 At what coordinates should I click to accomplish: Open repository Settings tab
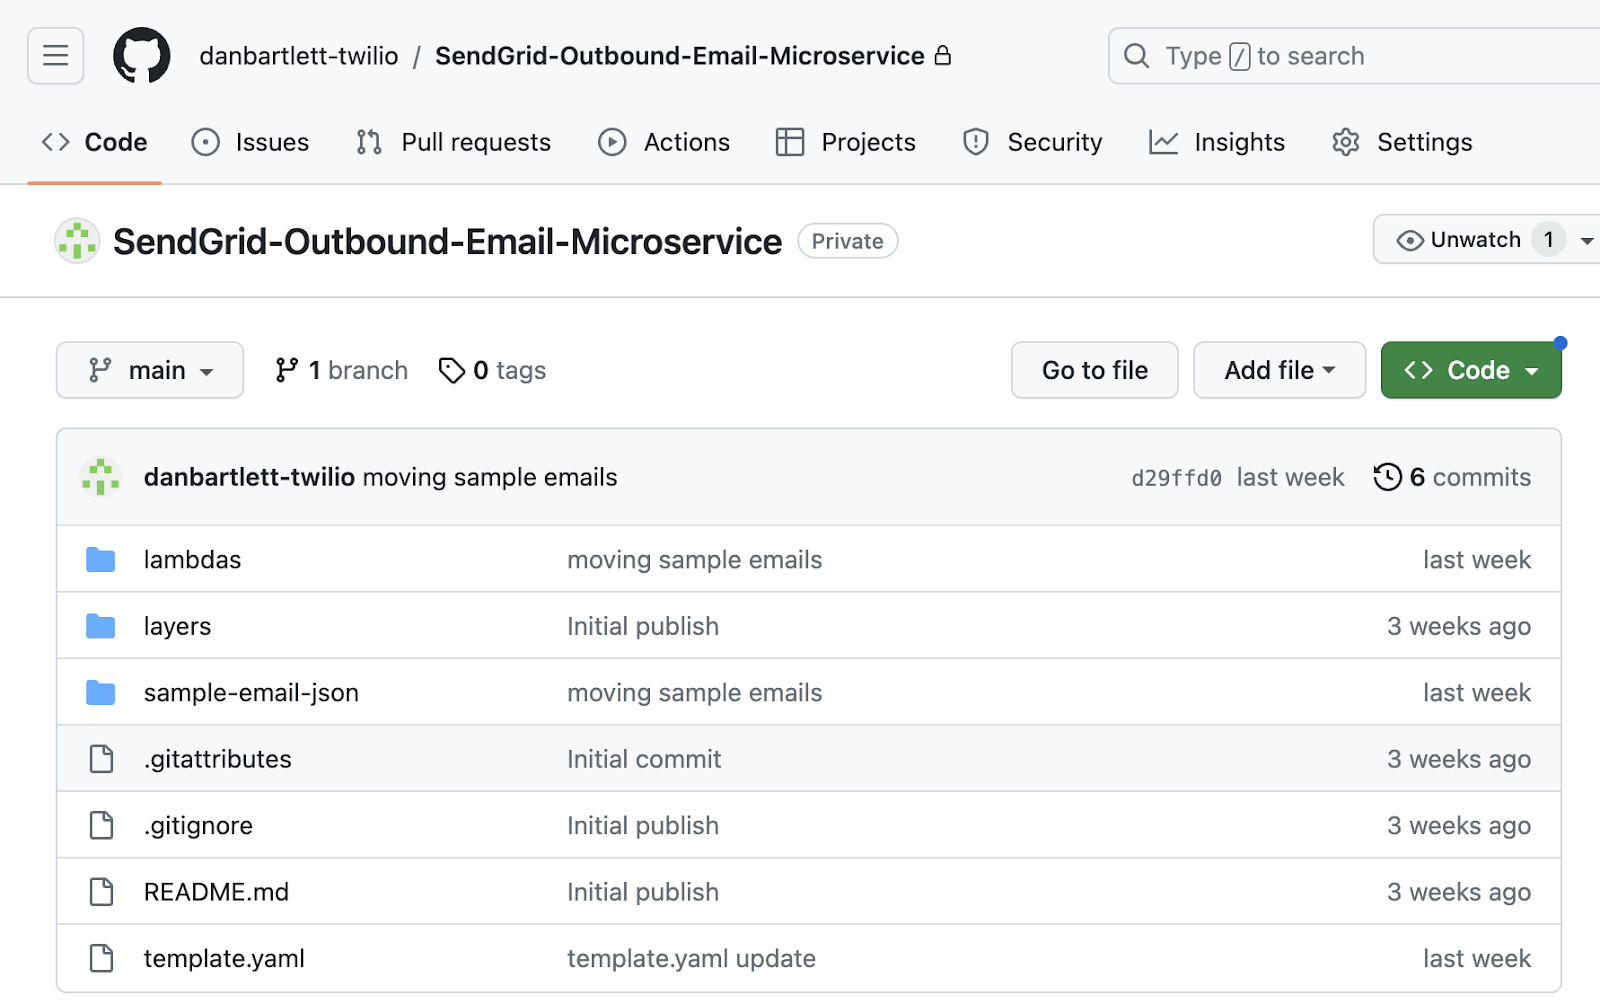tap(1402, 142)
